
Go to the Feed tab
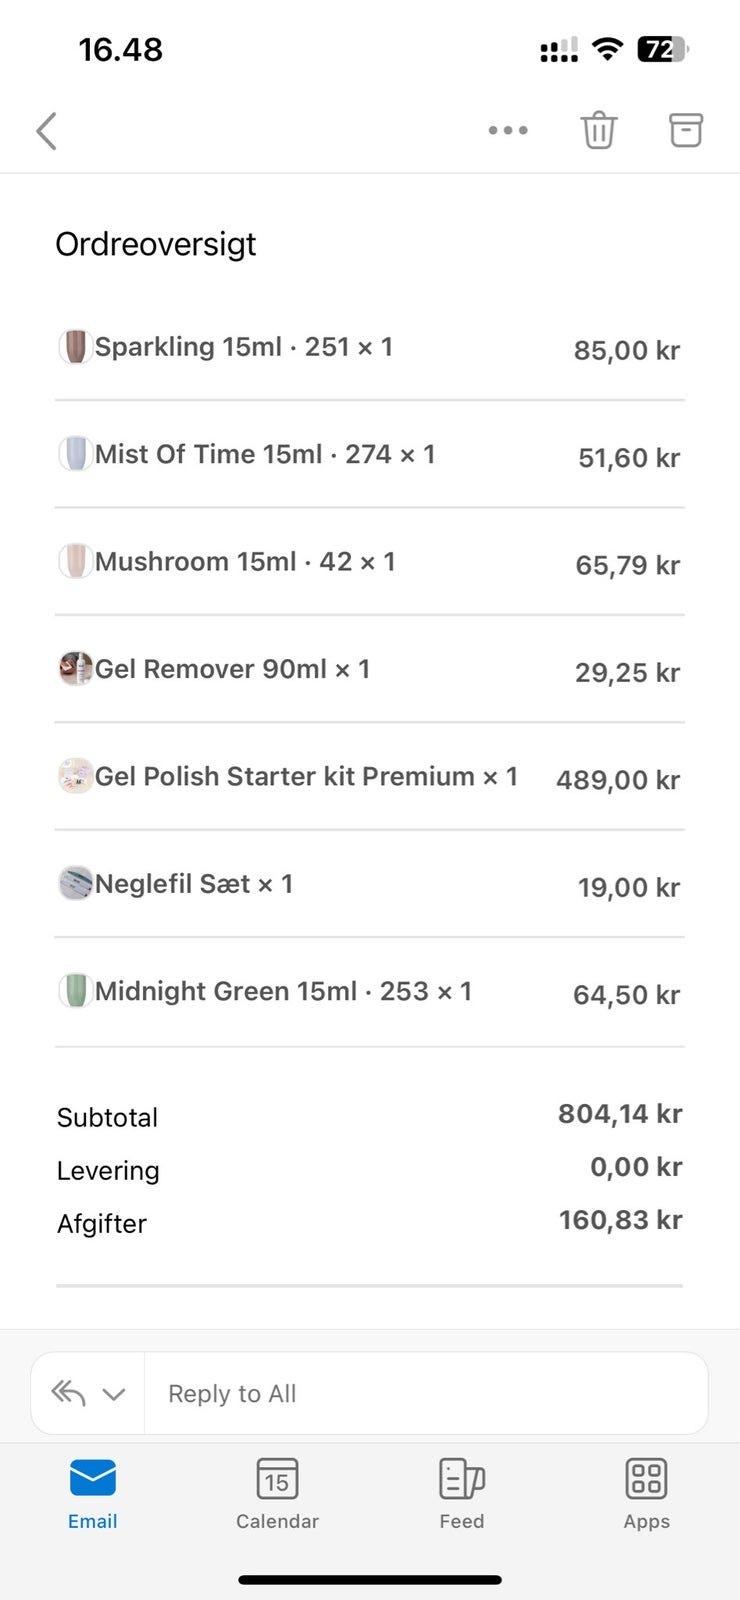(x=462, y=1494)
